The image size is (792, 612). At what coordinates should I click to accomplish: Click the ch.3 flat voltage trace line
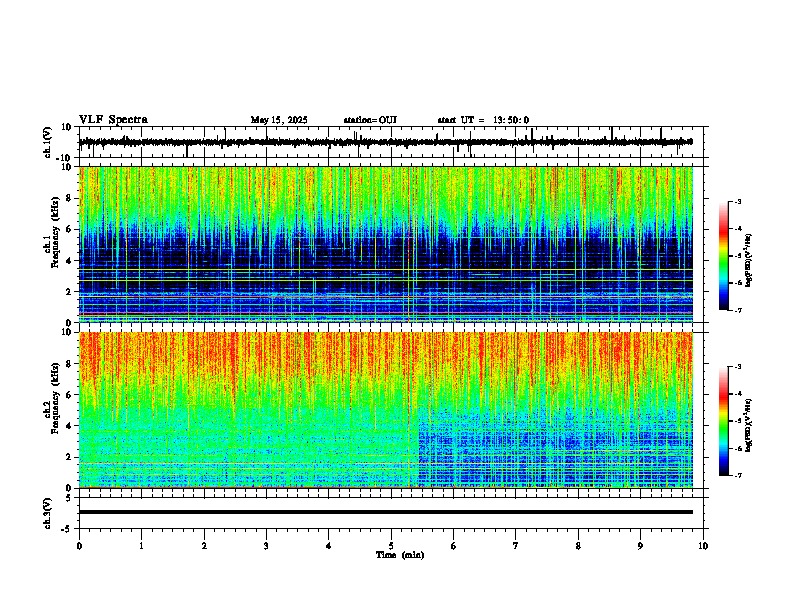click(x=386, y=512)
